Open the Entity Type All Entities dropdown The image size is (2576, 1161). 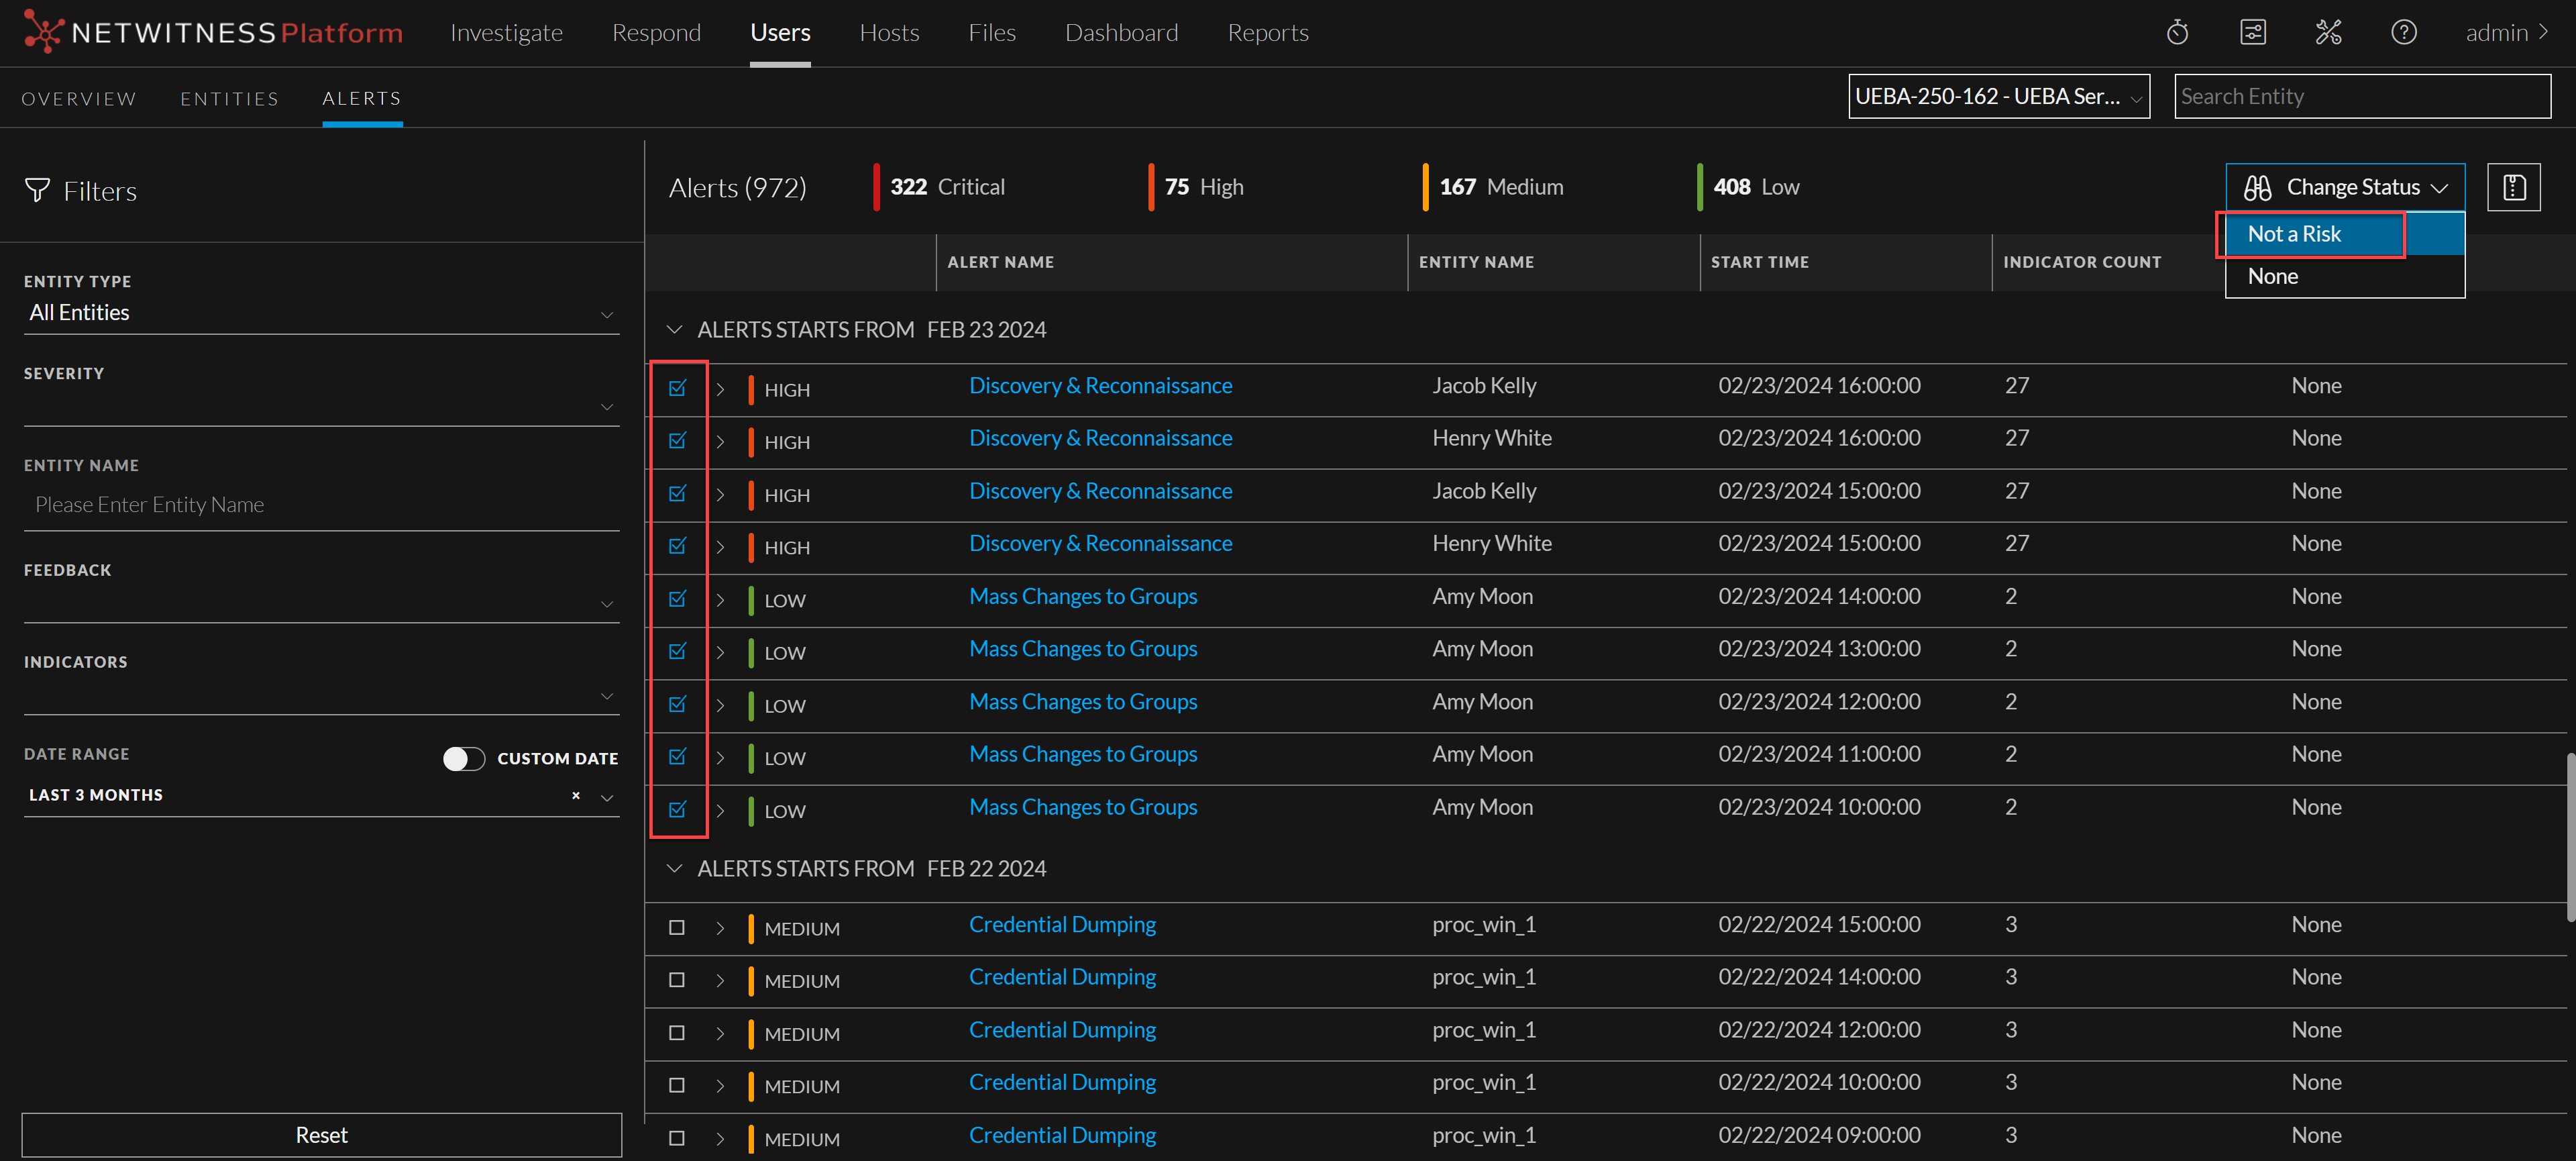[x=320, y=313]
